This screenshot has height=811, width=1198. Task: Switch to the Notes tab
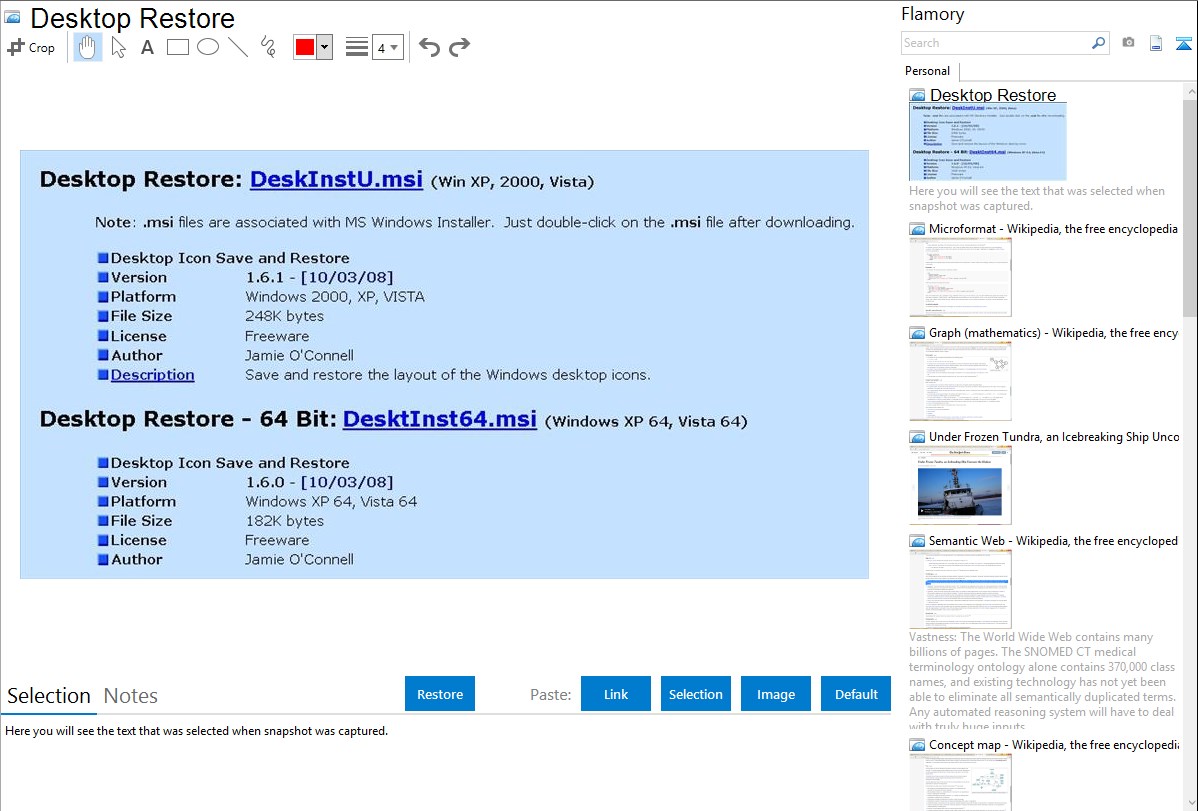[x=131, y=696]
